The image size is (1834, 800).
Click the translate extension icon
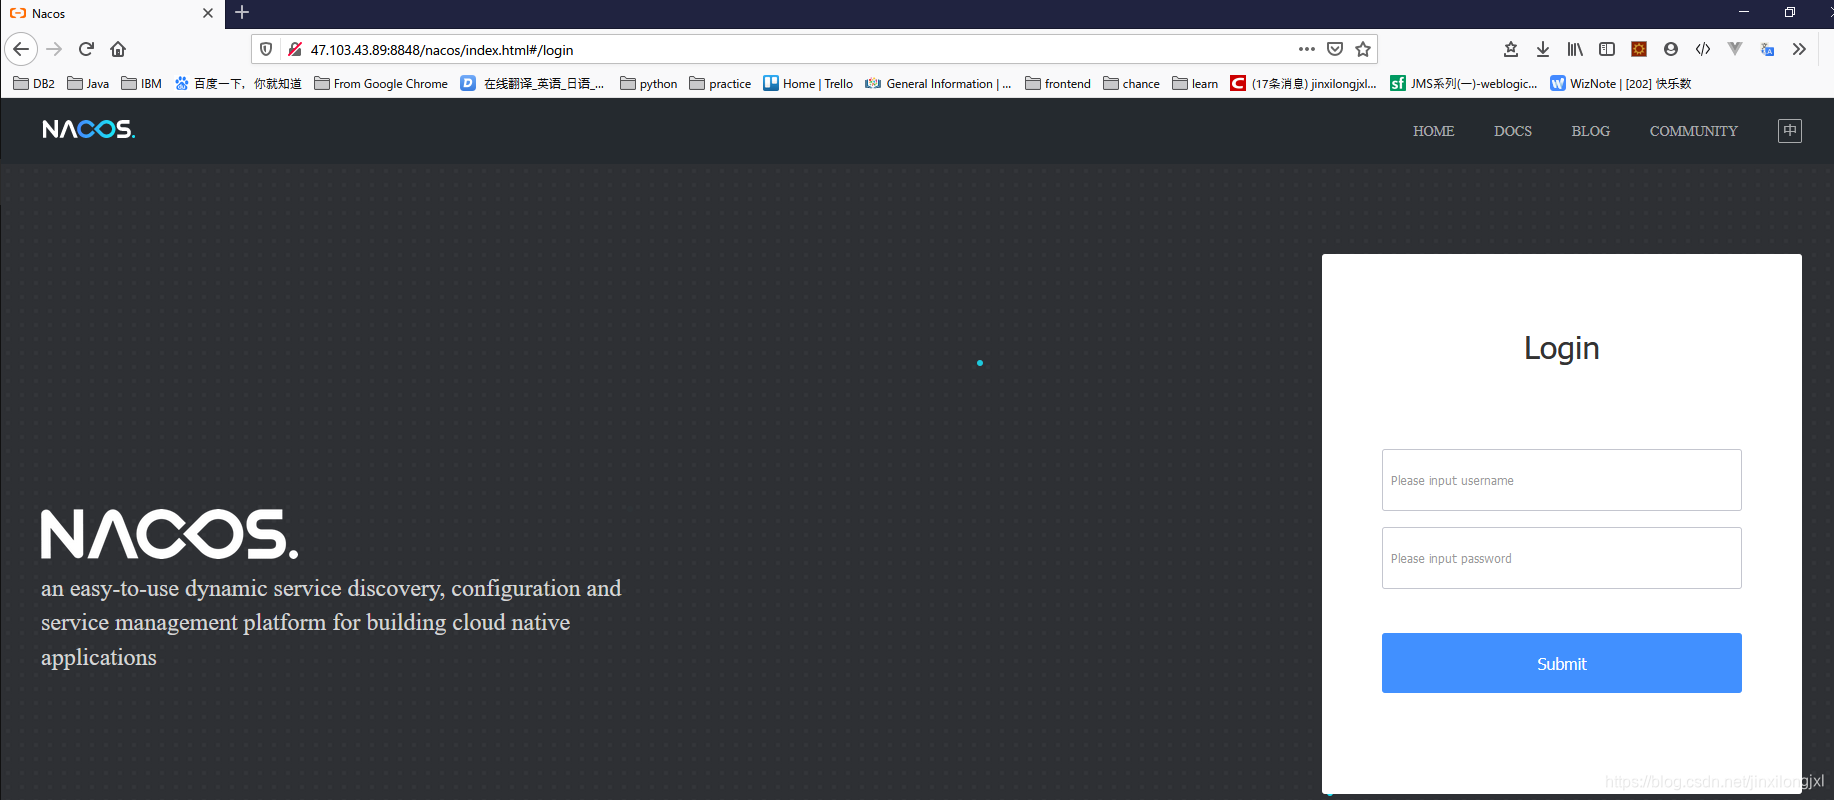tap(1767, 49)
